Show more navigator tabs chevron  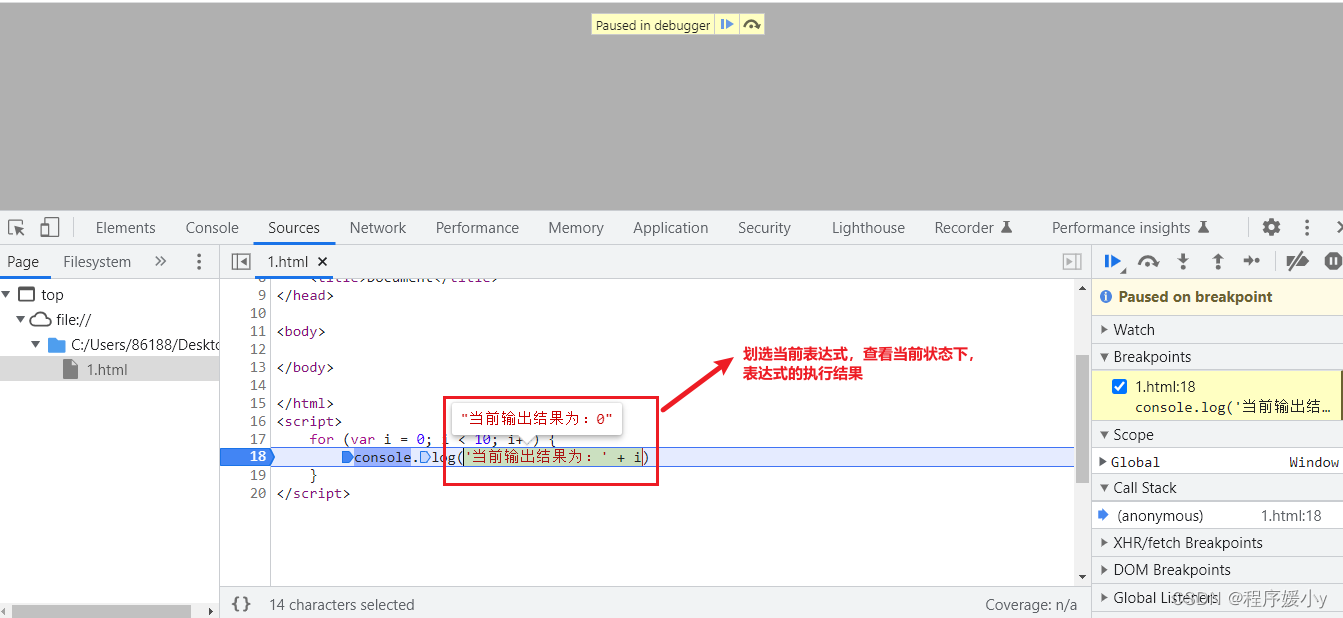(x=160, y=261)
